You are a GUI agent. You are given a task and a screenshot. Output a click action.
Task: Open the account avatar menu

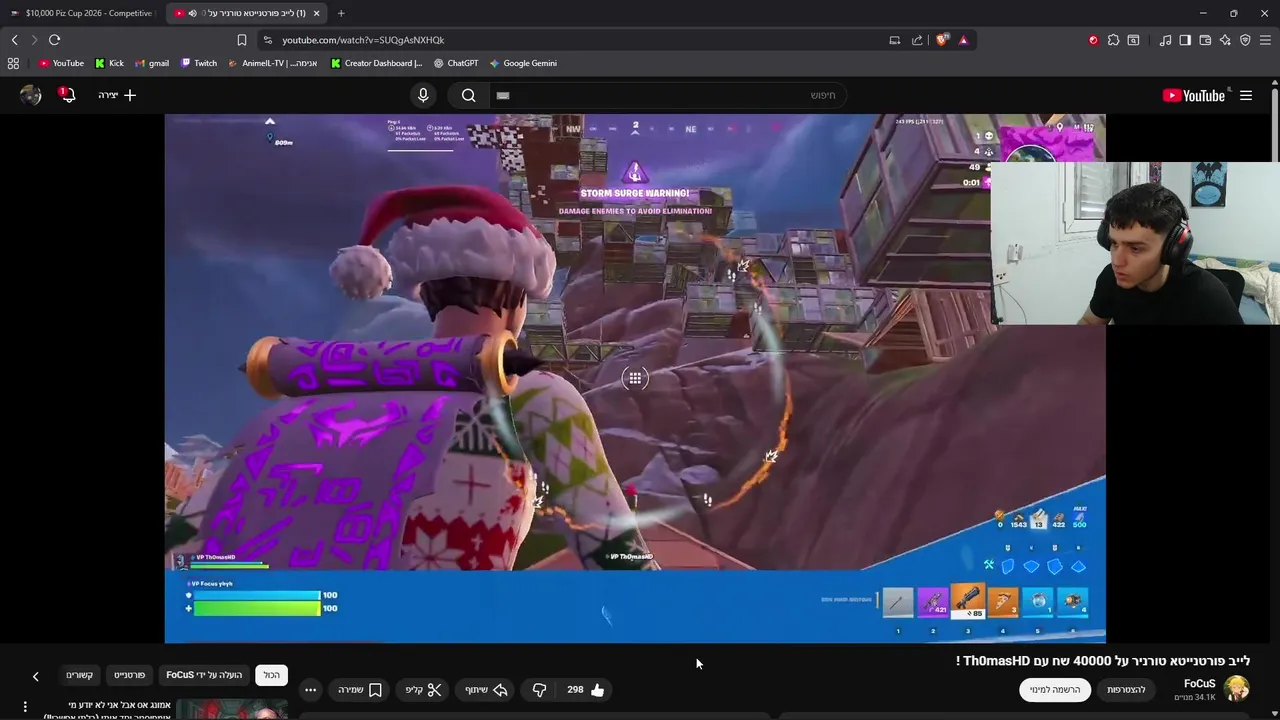31,95
